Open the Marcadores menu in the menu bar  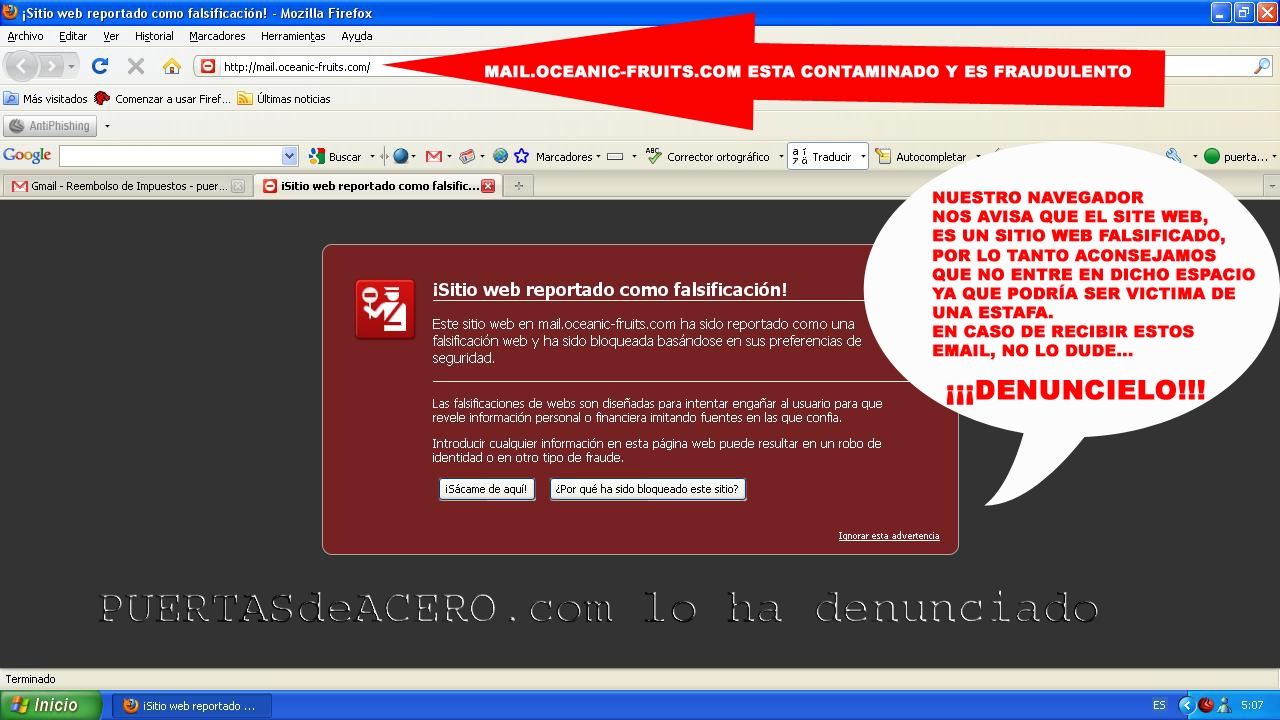coord(217,36)
